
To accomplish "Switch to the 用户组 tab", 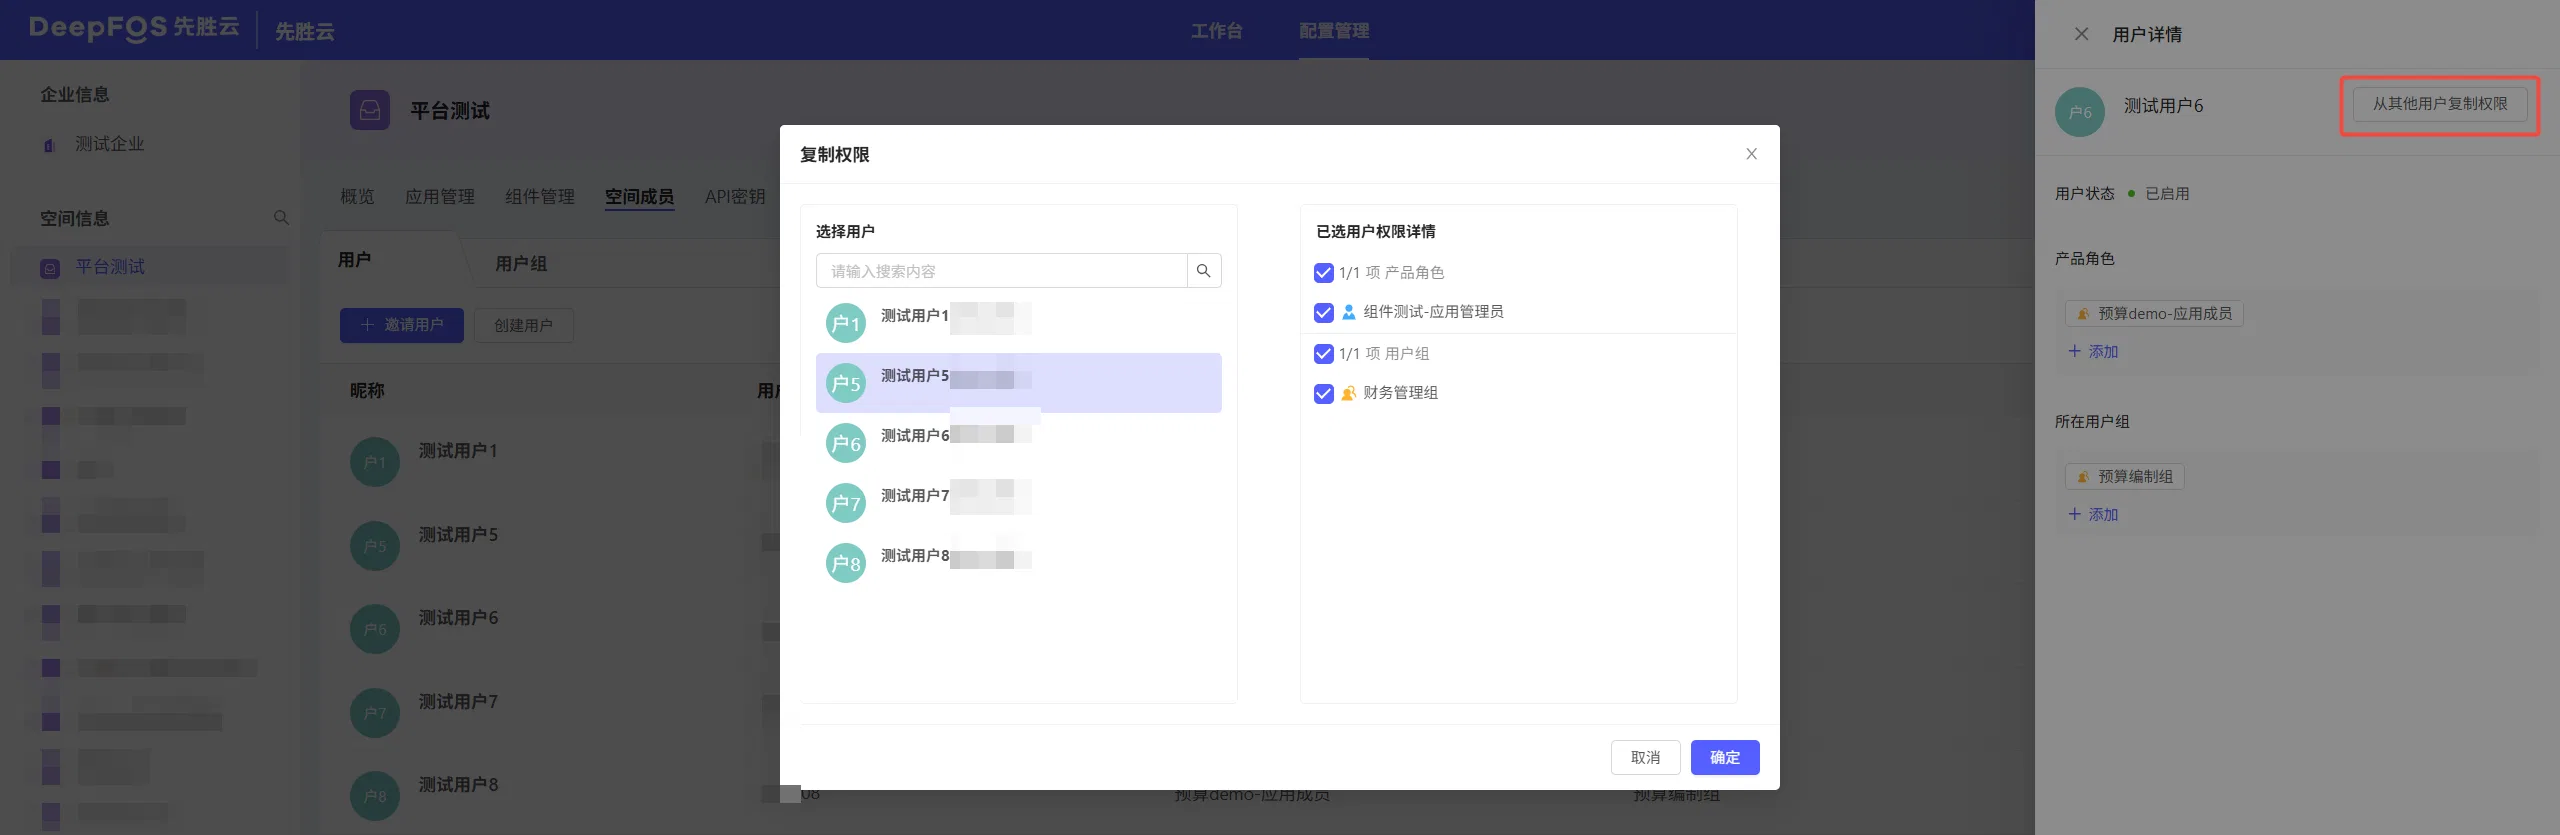I will (521, 264).
